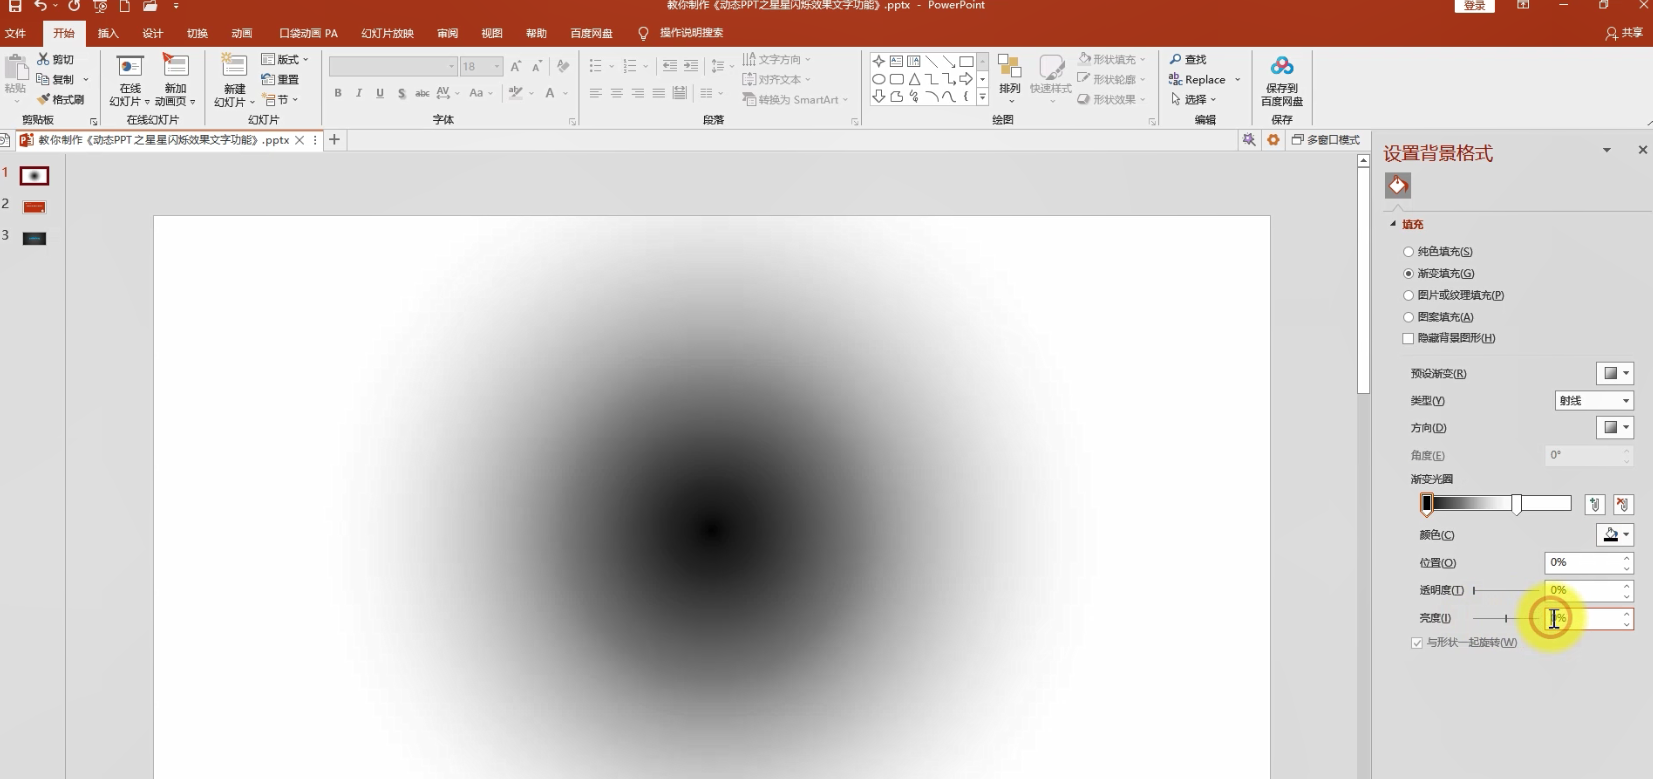Toggle Rotate with shape (与形状一起旋转) checkbox
Viewport: 1653px width, 779px height.
pos(1417,643)
